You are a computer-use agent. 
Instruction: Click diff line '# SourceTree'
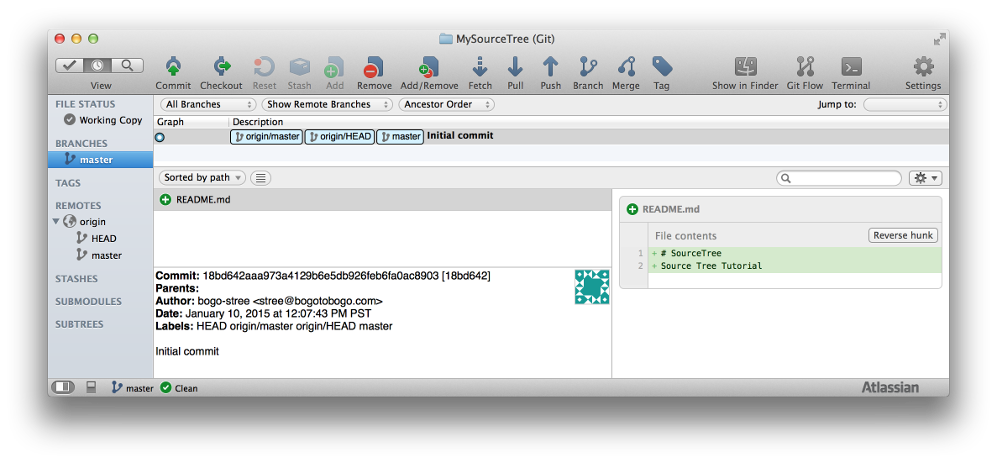click(x=794, y=253)
